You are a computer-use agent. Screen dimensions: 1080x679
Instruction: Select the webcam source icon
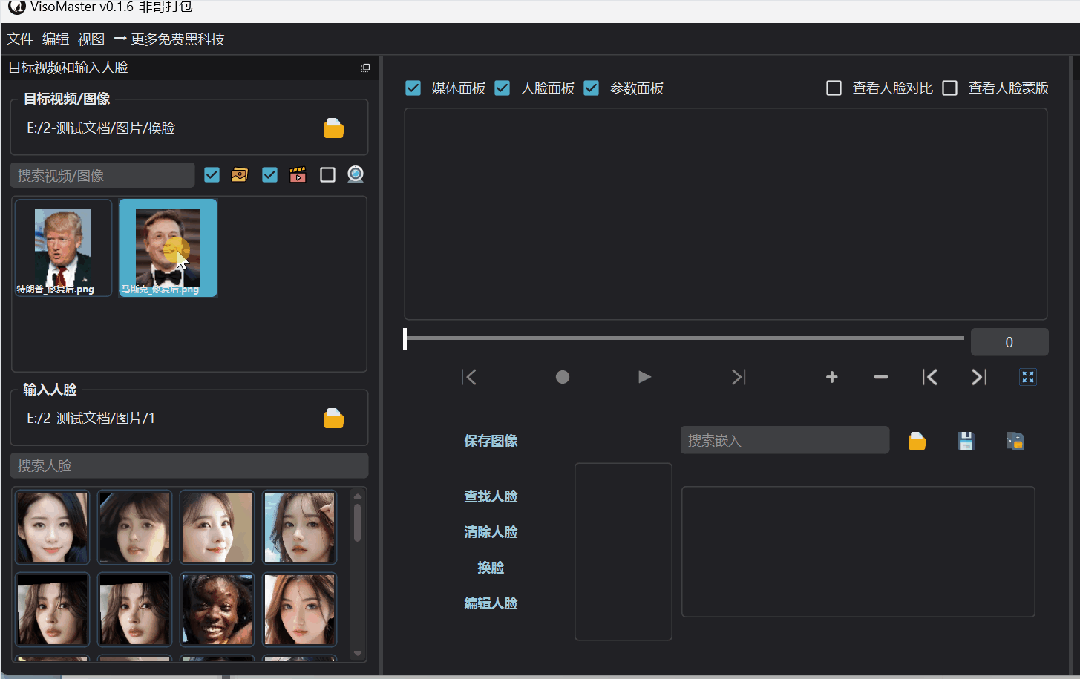point(355,174)
